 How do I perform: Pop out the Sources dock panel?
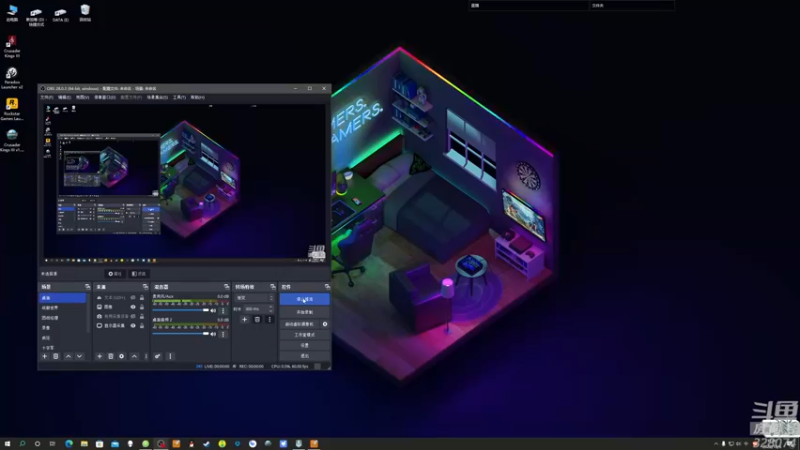click(145, 287)
